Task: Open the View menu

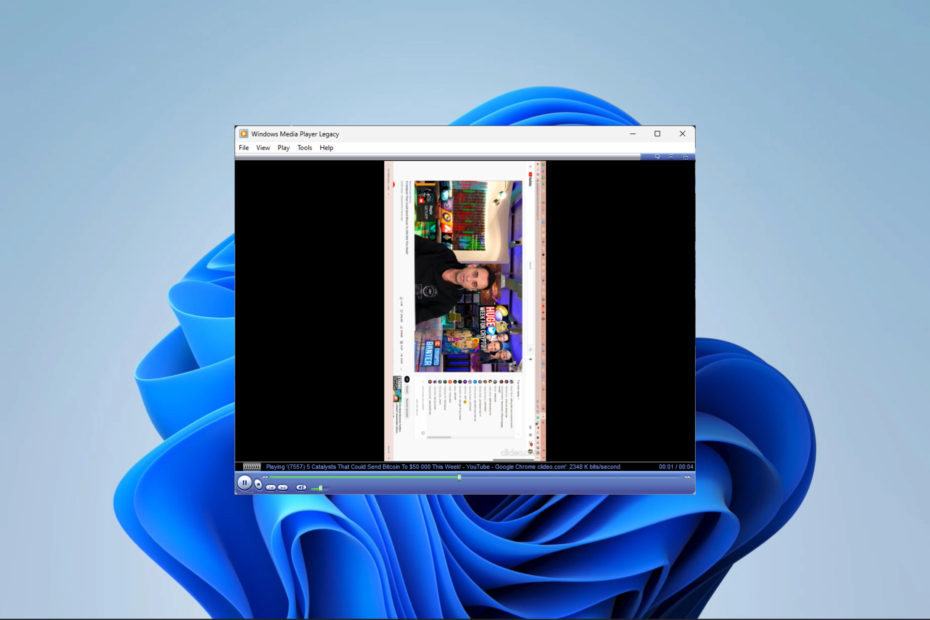Action: [x=263, y=148]
